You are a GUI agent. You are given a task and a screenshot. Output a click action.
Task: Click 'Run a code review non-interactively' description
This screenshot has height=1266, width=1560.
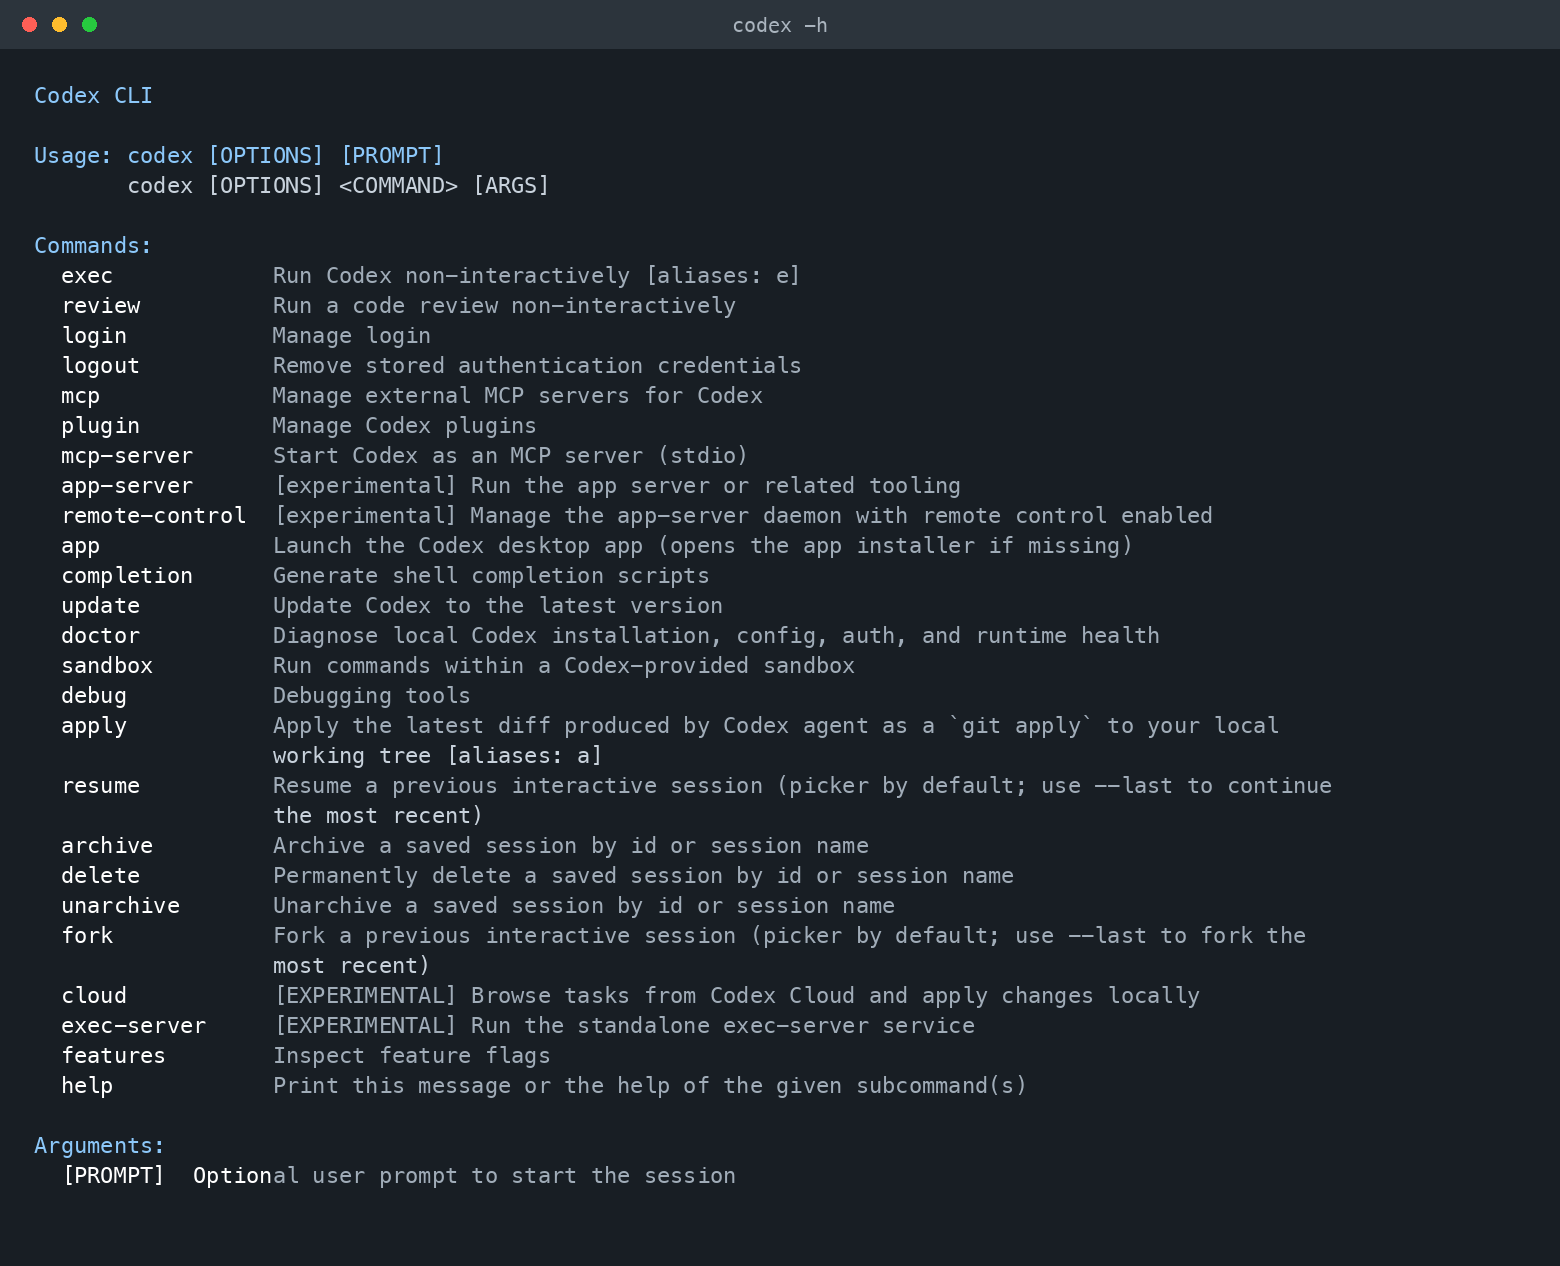(504, 306)
